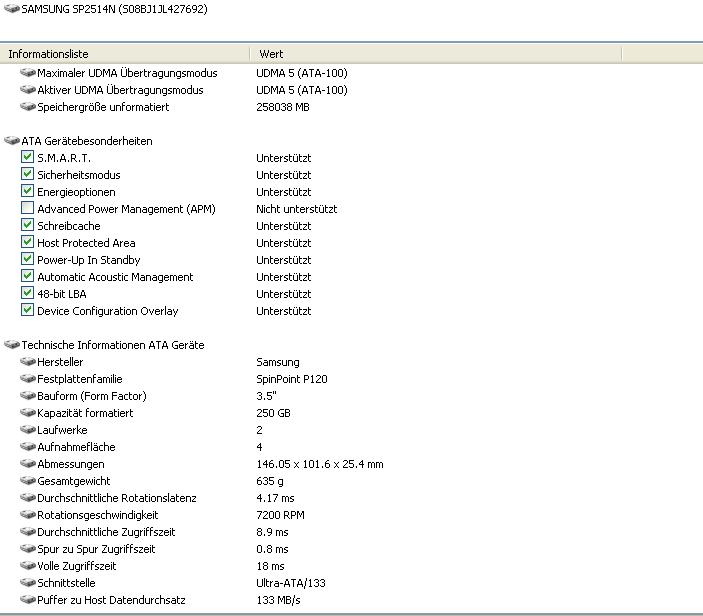Click the icon beside Bauform (Form Factor)

pyautogui.click(x=28, y=396)
